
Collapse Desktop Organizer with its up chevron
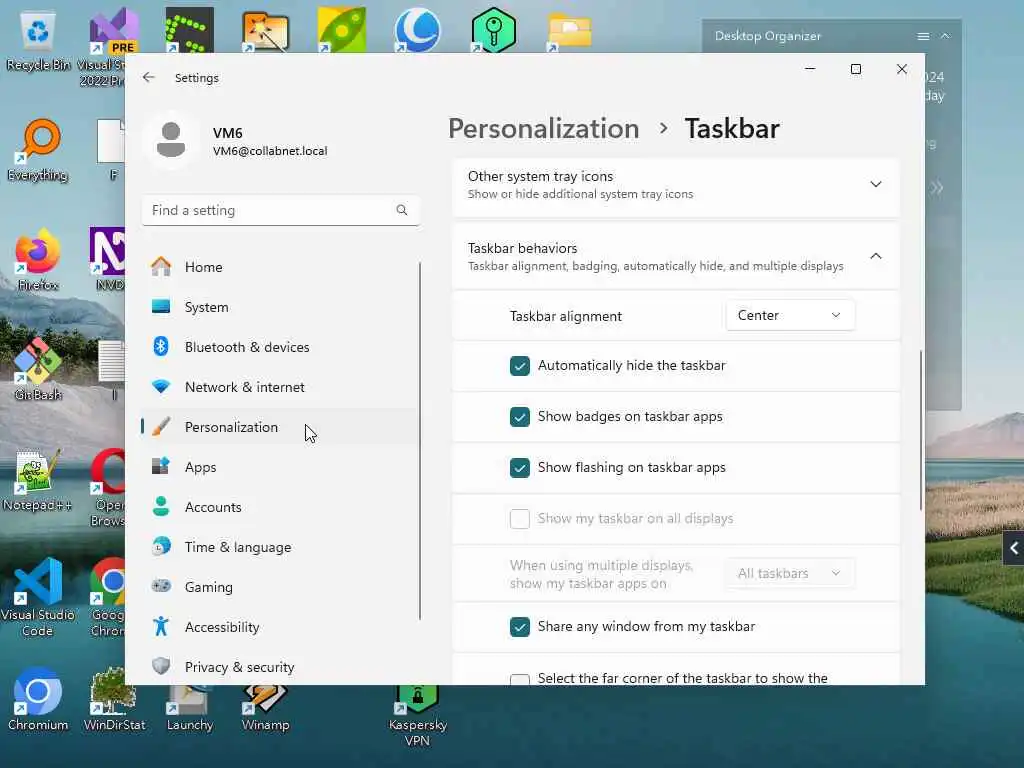tap(945, 37)
